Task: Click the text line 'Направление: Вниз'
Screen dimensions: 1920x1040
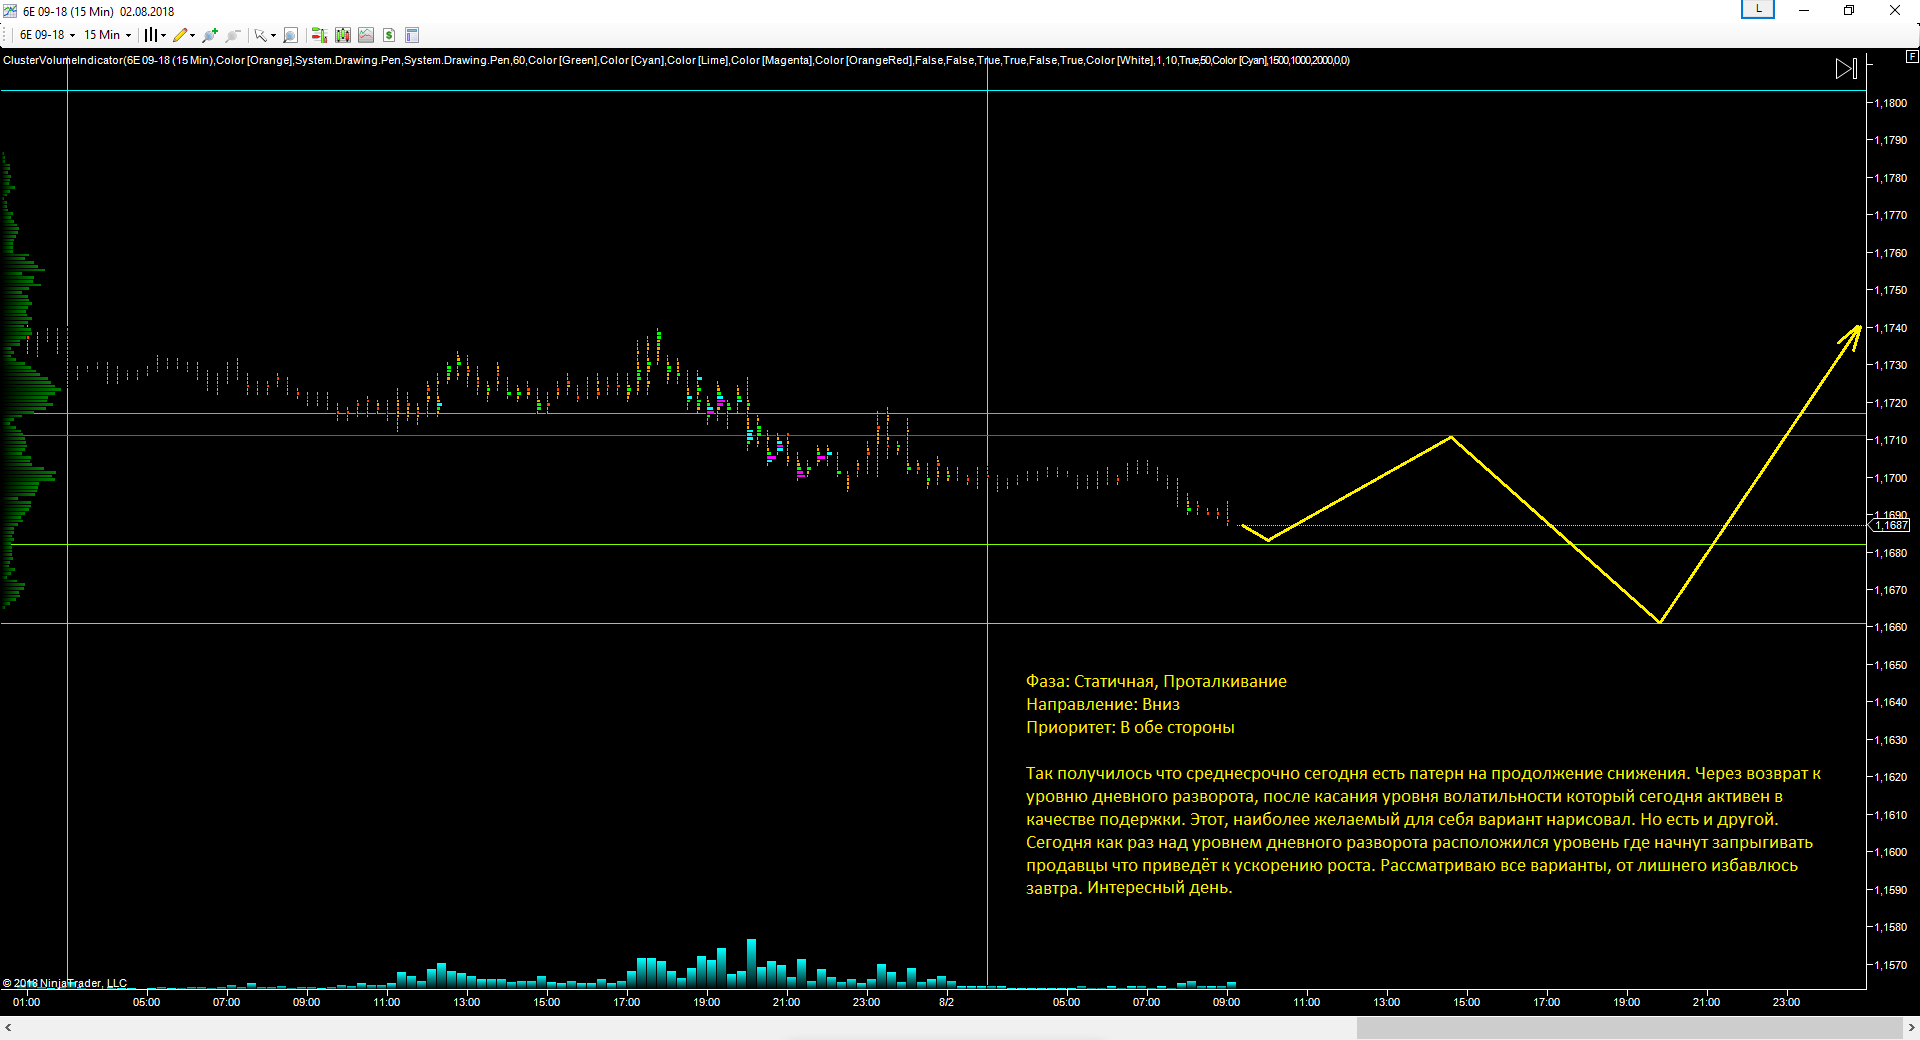Action: pyautogui.click(x=1103, y=704)
